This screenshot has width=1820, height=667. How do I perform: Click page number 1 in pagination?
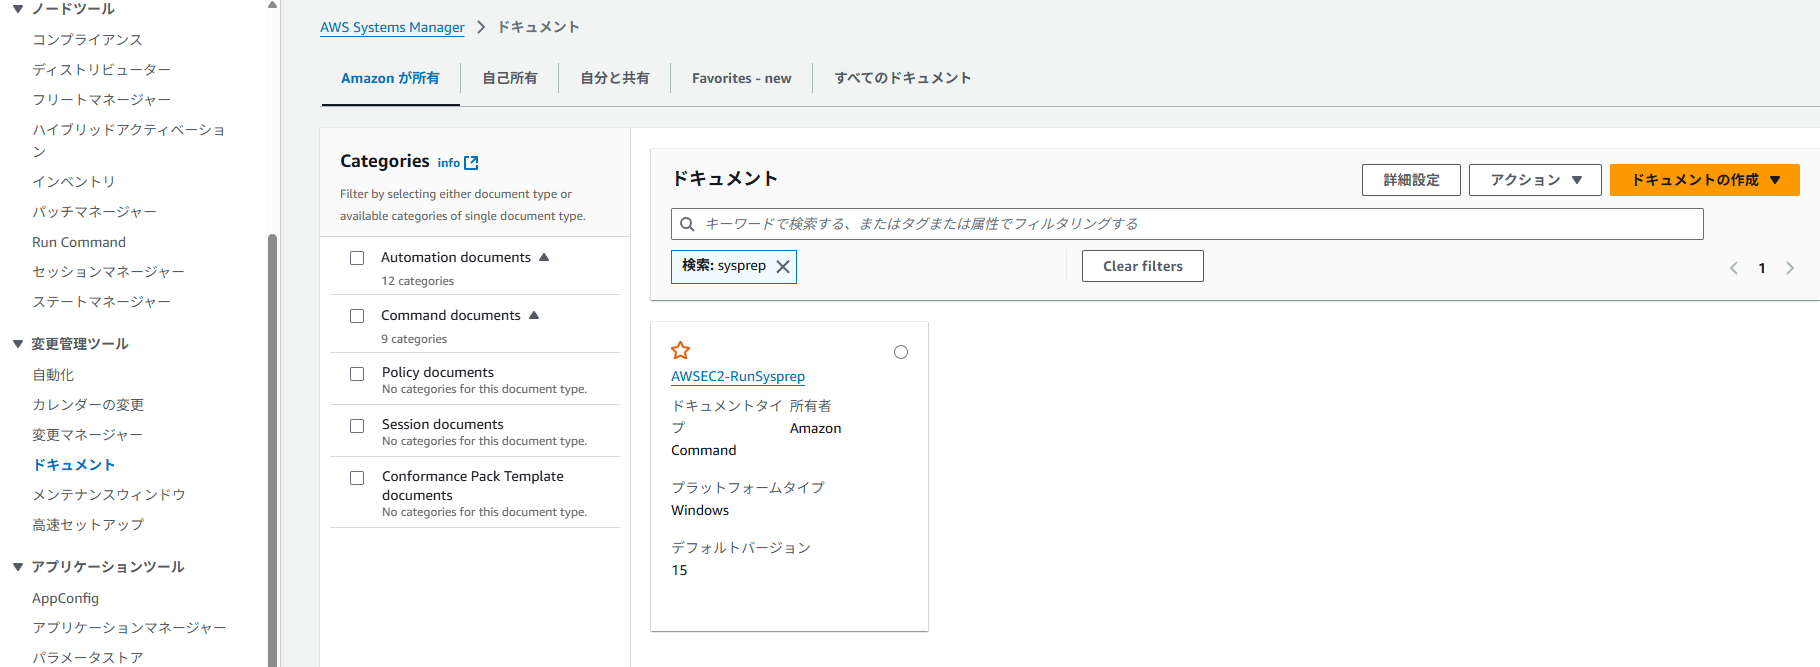(1762, 268)
